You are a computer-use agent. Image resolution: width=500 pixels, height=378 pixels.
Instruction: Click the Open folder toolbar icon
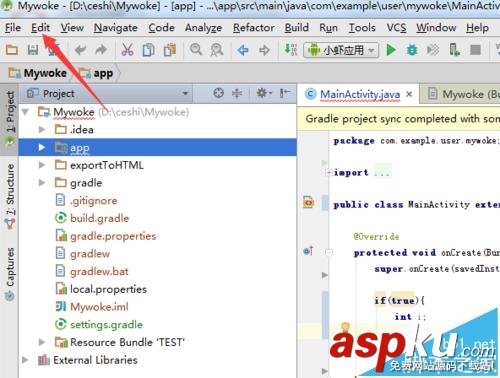(x=12, y=50)
